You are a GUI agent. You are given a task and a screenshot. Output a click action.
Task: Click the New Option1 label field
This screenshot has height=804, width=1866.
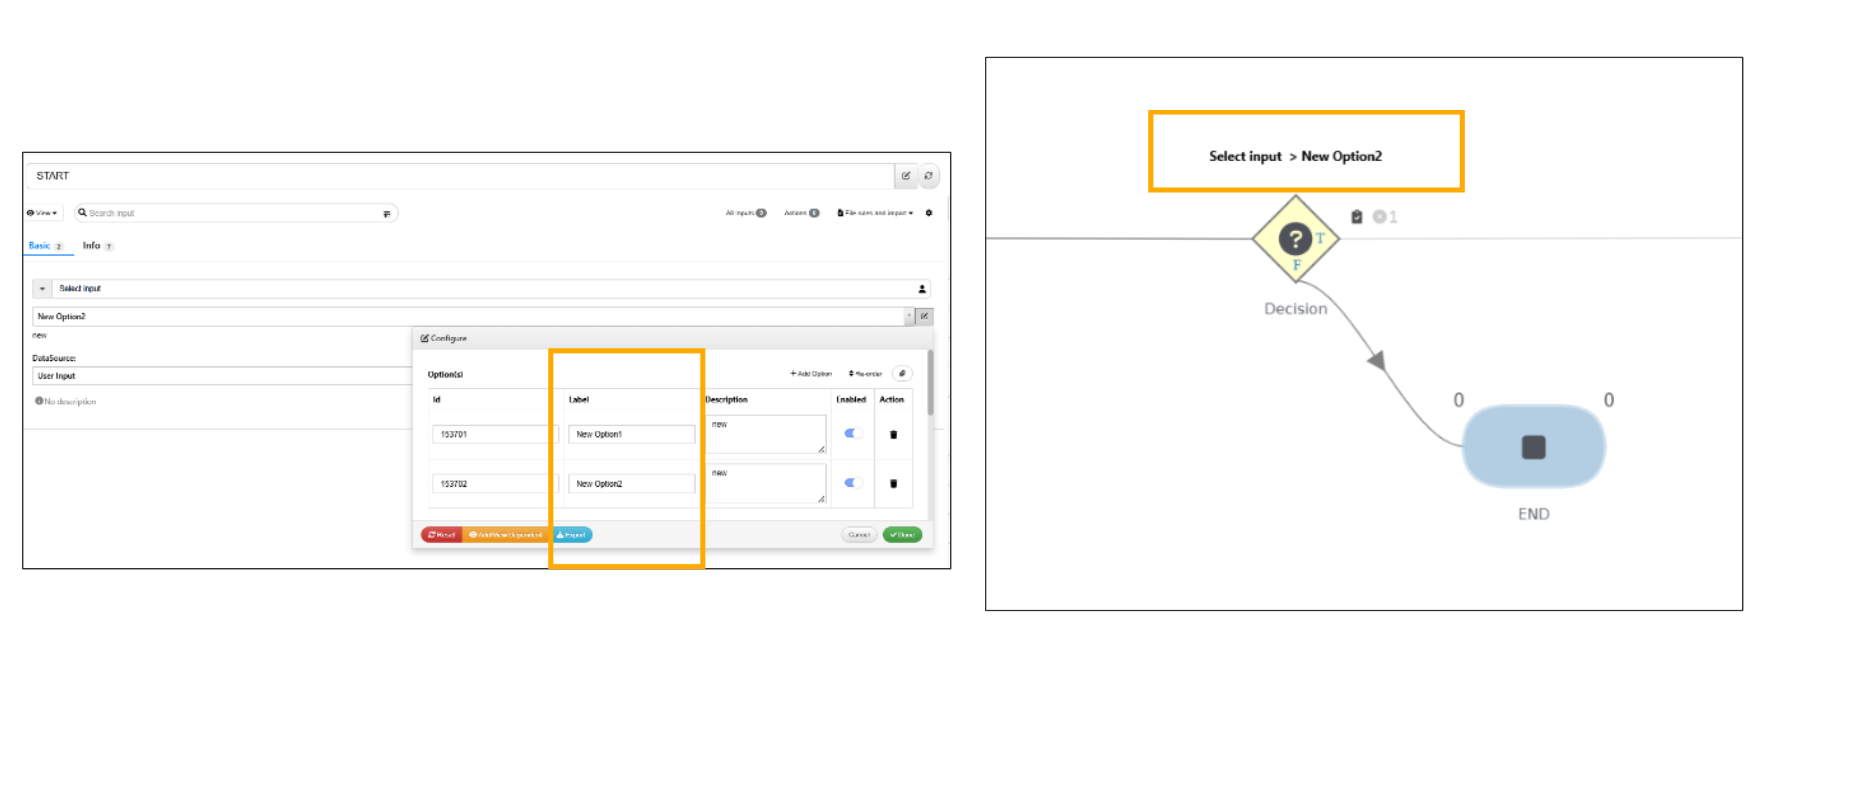[x=631, y=435]
